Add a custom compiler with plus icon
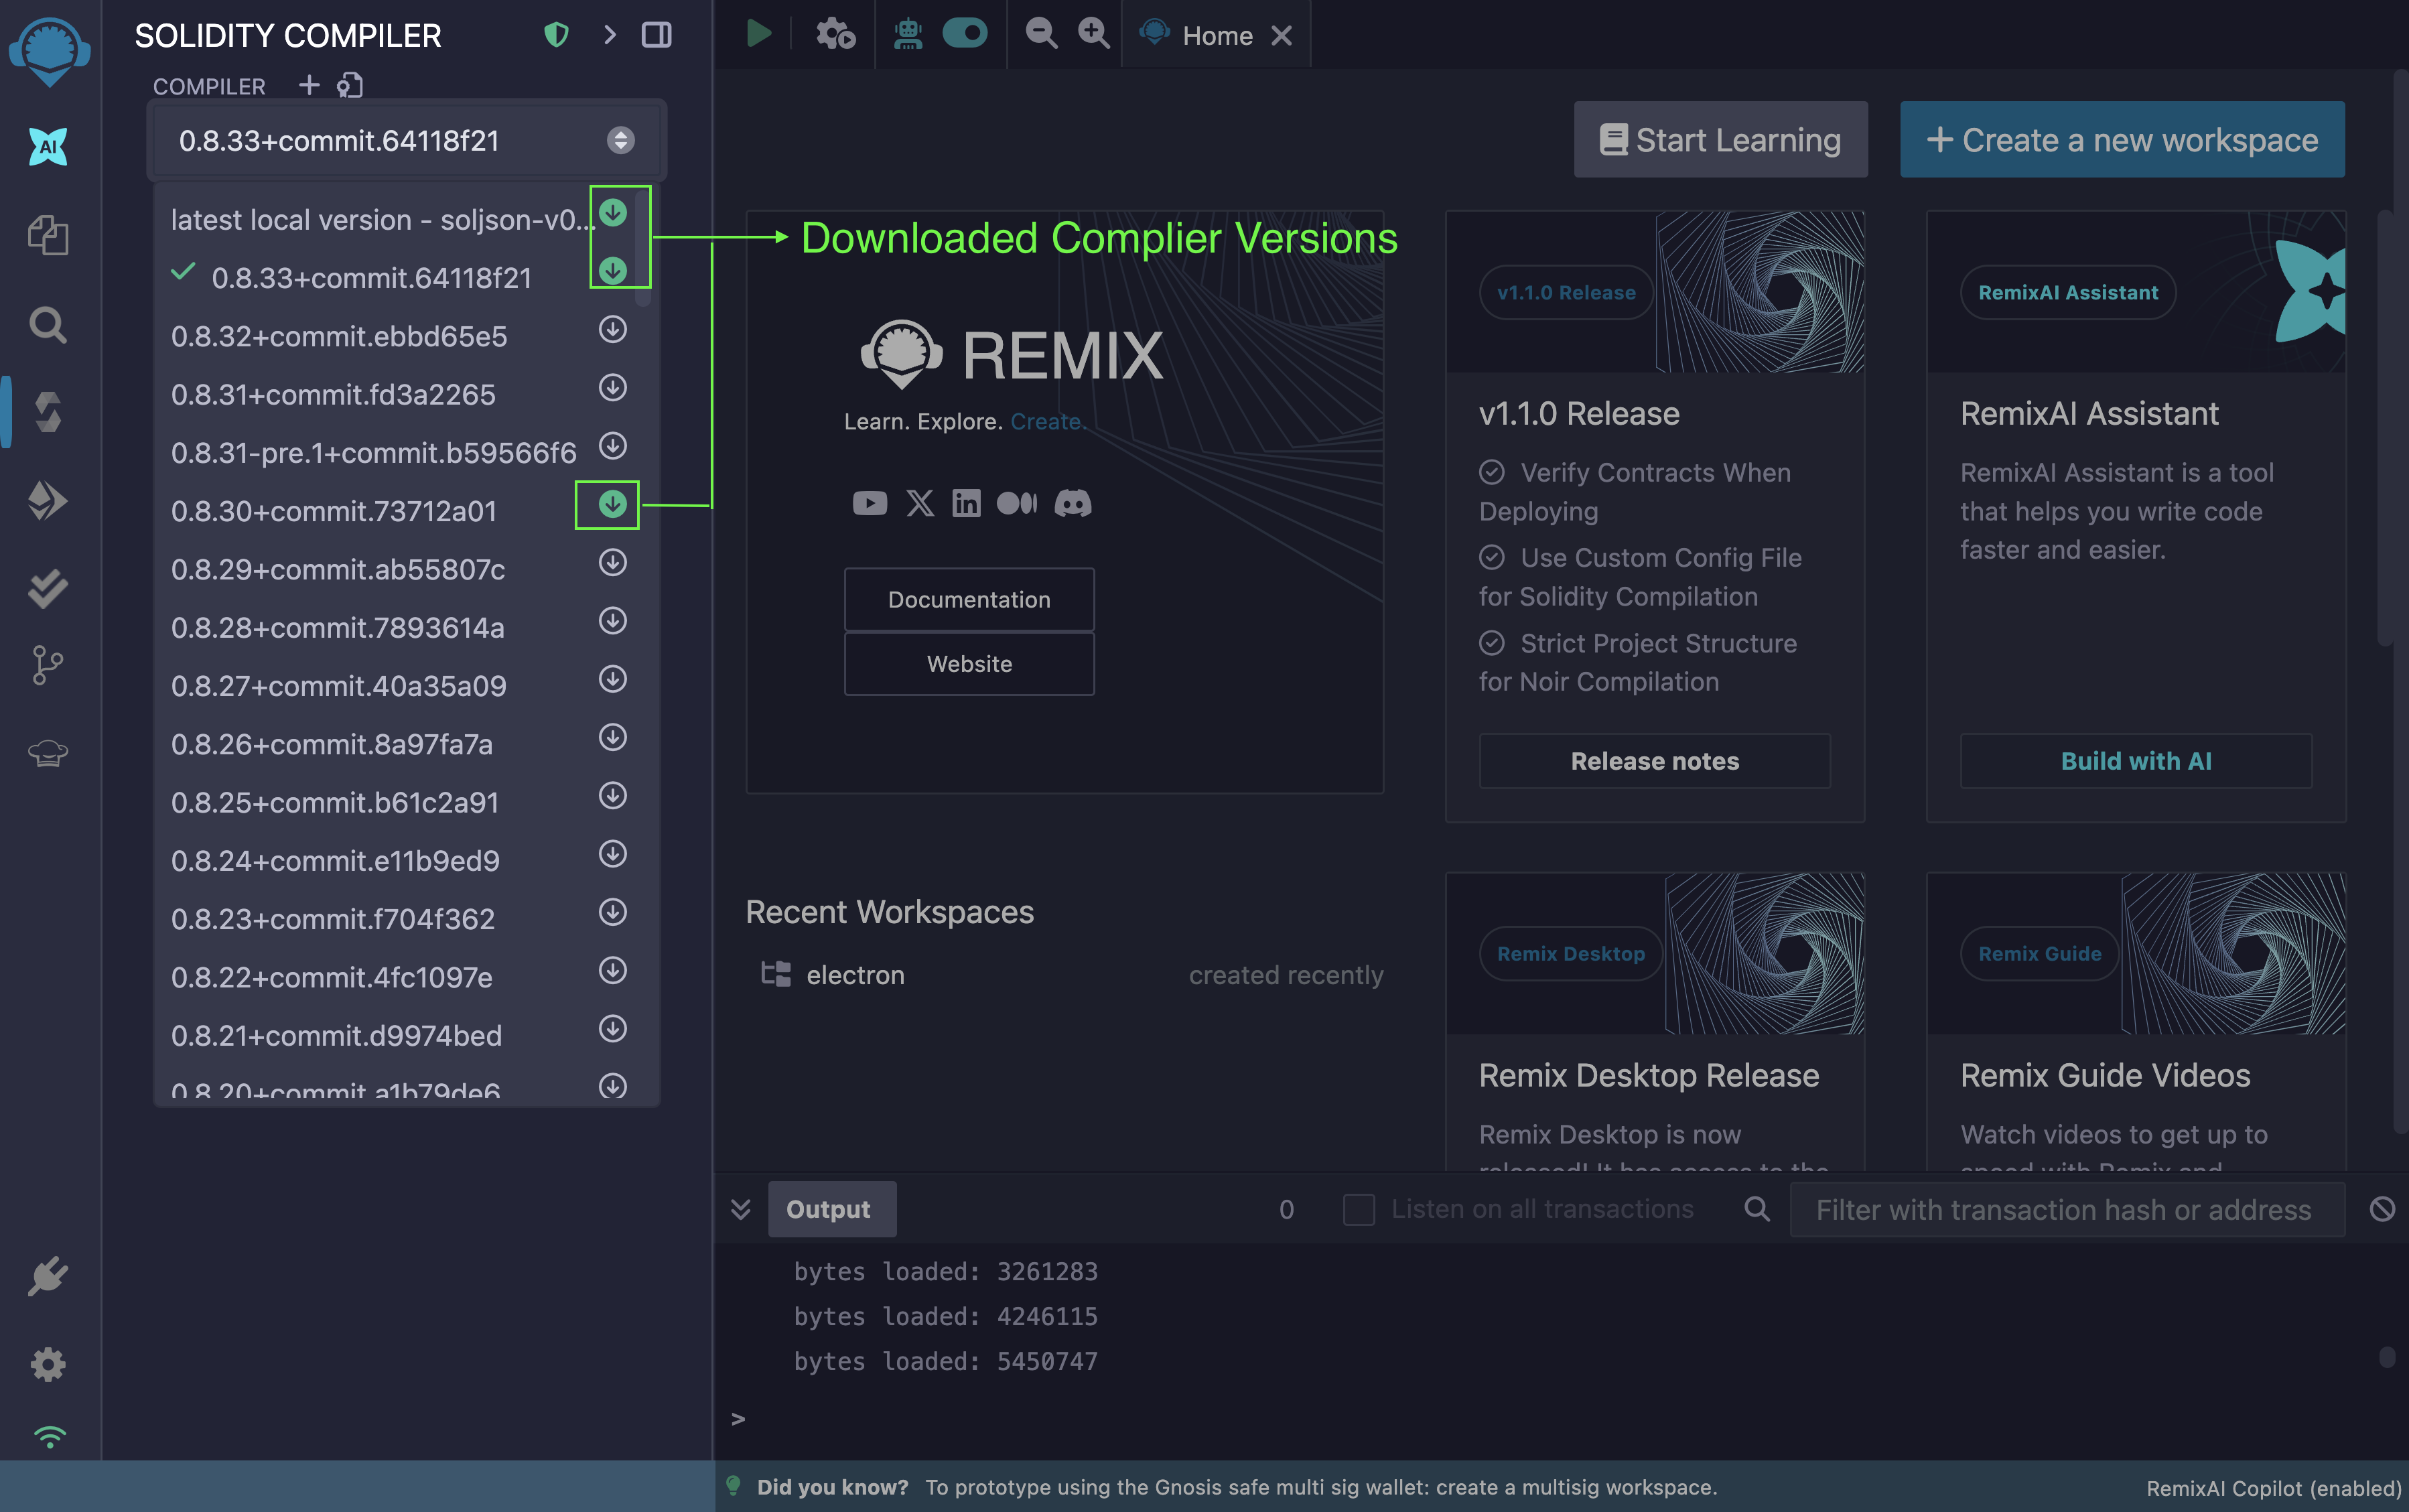The height and width of the screenshot is (1512, 2409). pos(309,85)
